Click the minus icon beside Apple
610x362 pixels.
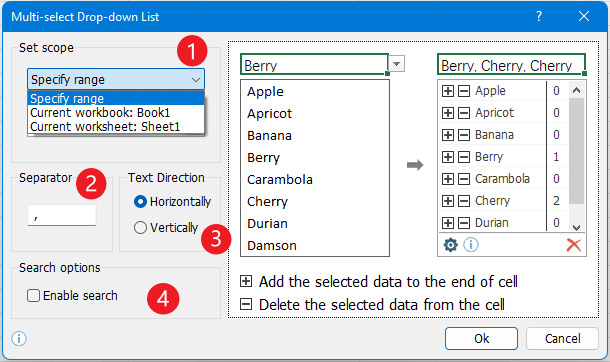463,91
